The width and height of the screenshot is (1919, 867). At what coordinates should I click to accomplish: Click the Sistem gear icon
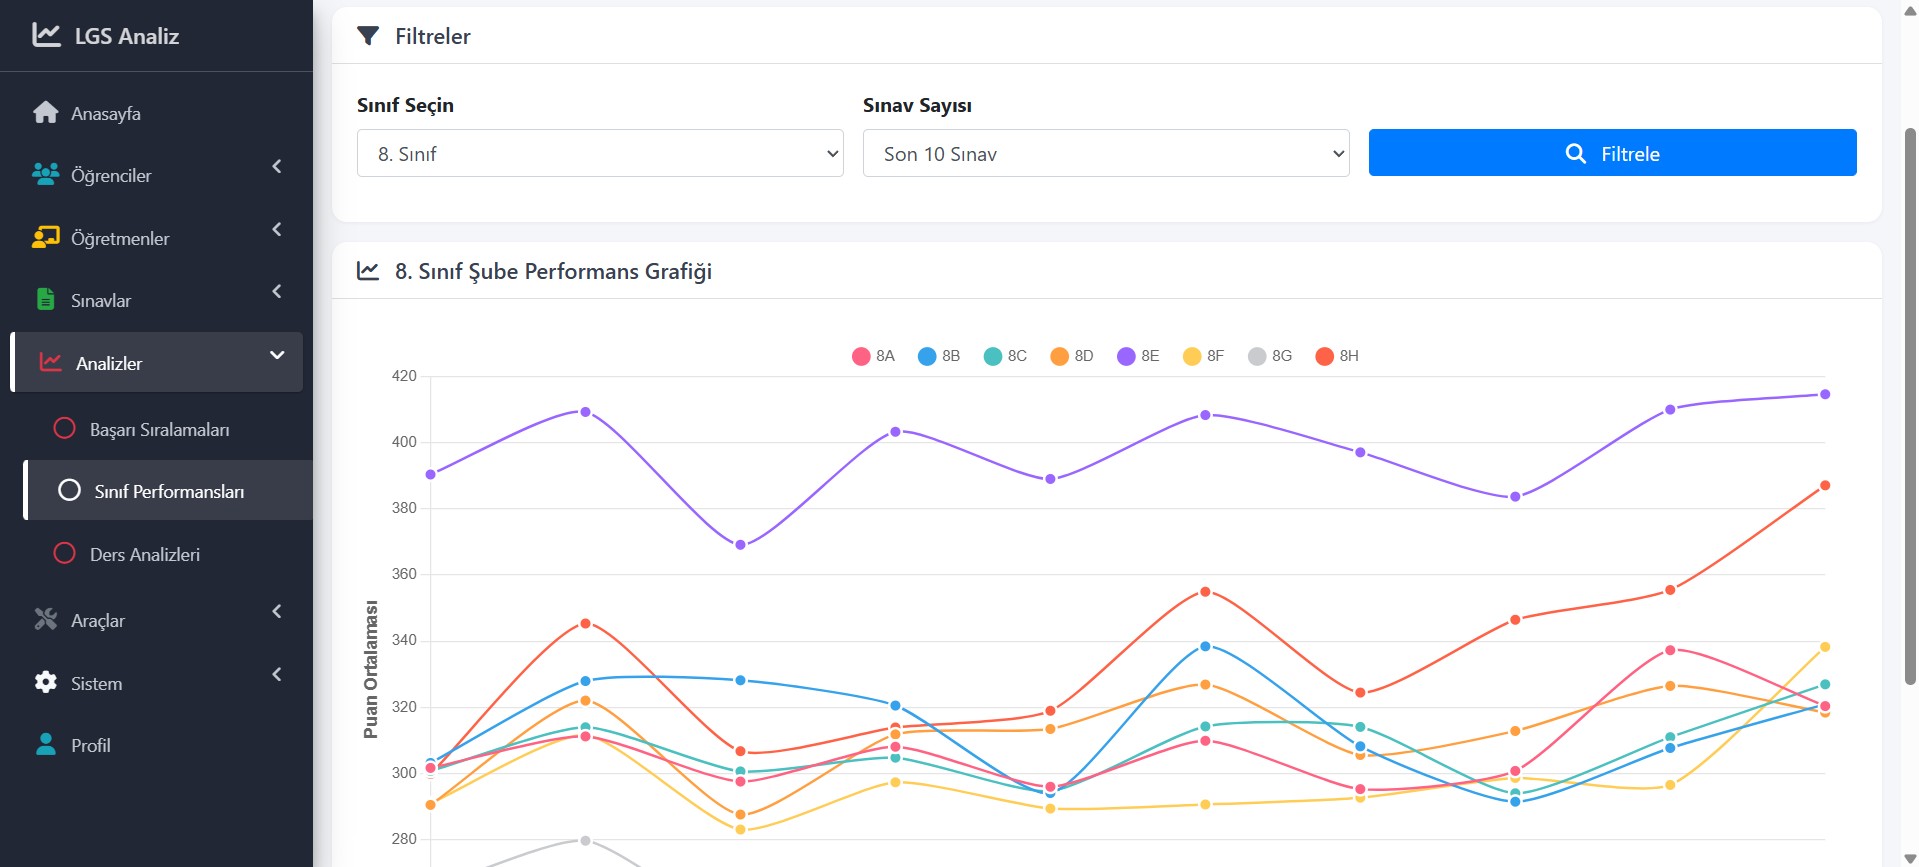[x=46, y=683]
